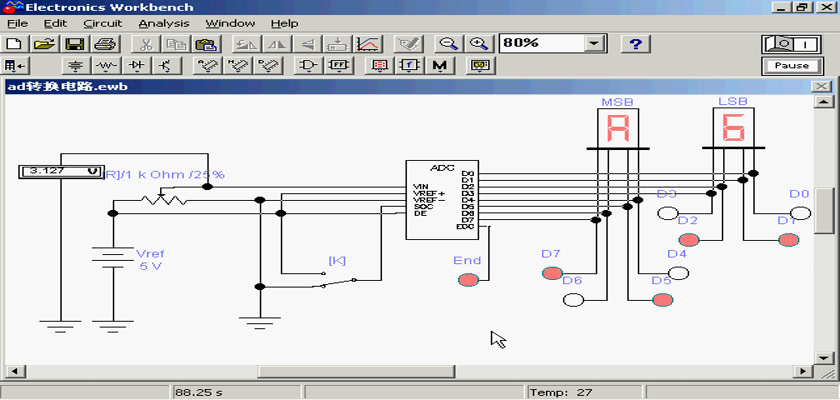
Task: Open the File menu
Action: tap(17, 24)
